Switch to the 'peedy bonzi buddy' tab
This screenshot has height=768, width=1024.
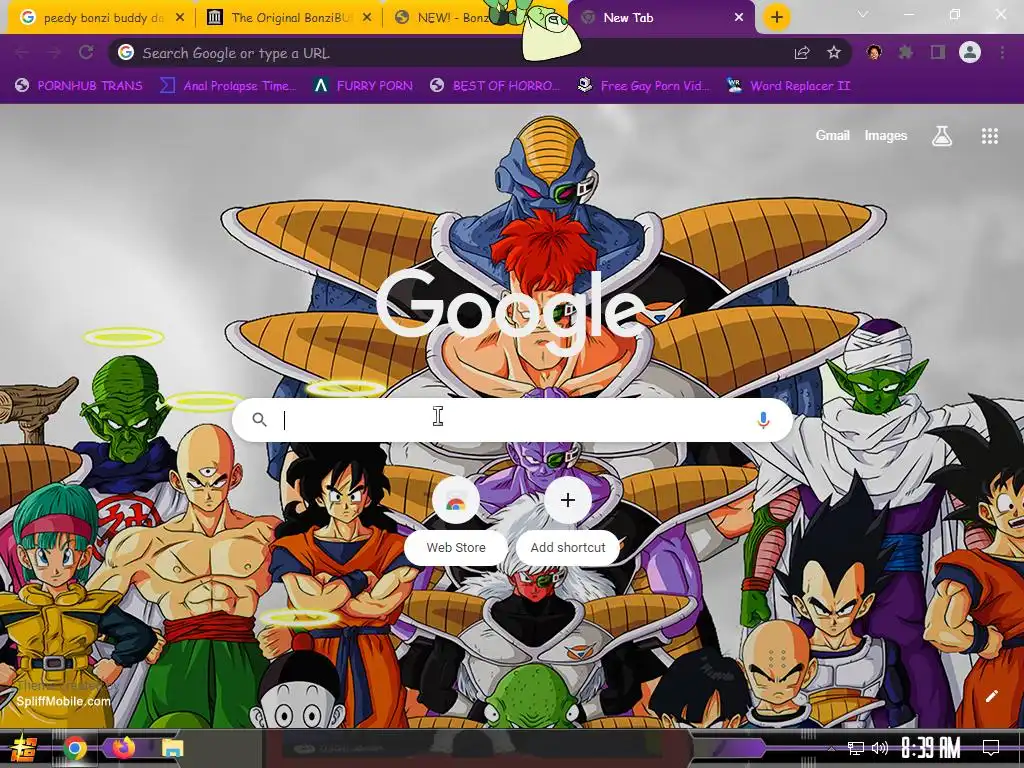102,18
